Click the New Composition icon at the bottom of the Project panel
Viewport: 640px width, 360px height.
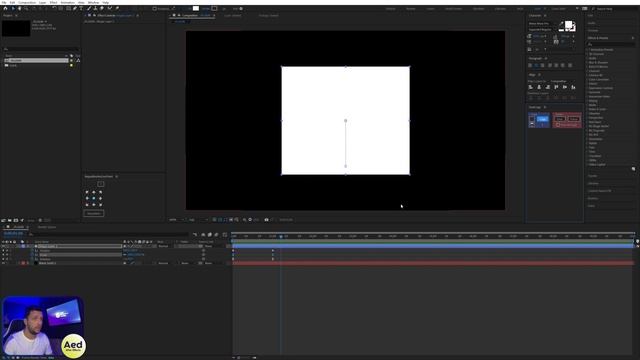click(x=16, y=220)
